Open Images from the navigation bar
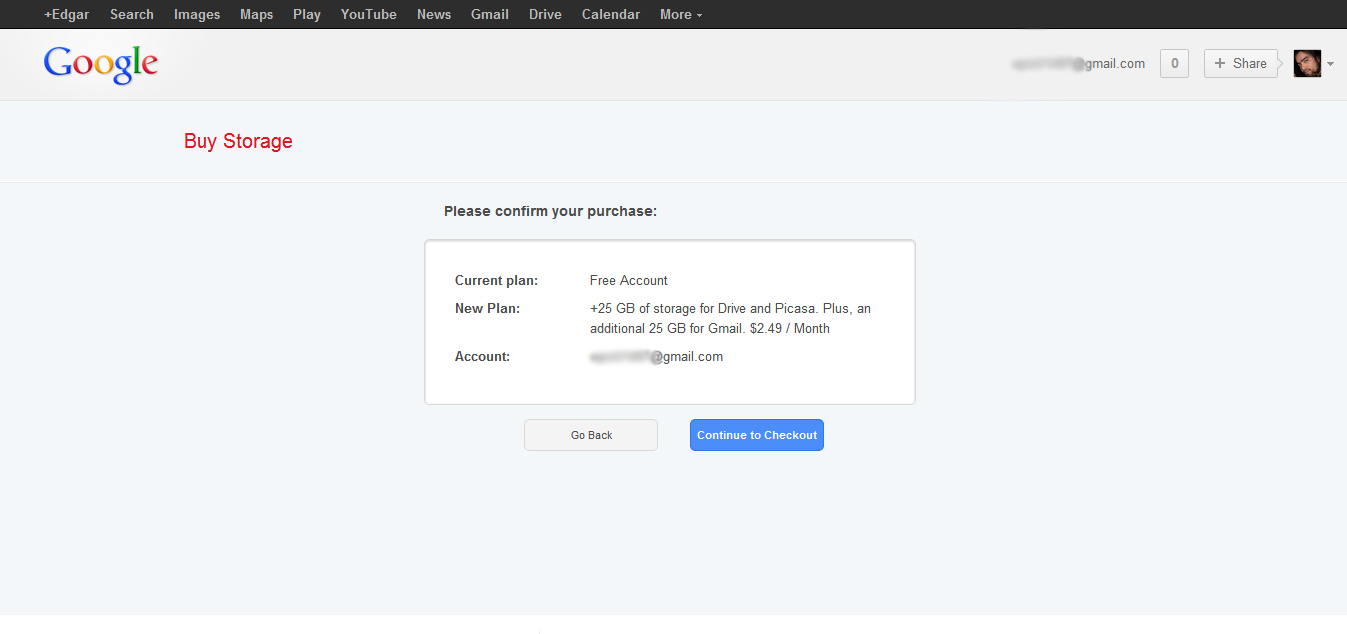The image size is (1347, 634). [196, 14]
